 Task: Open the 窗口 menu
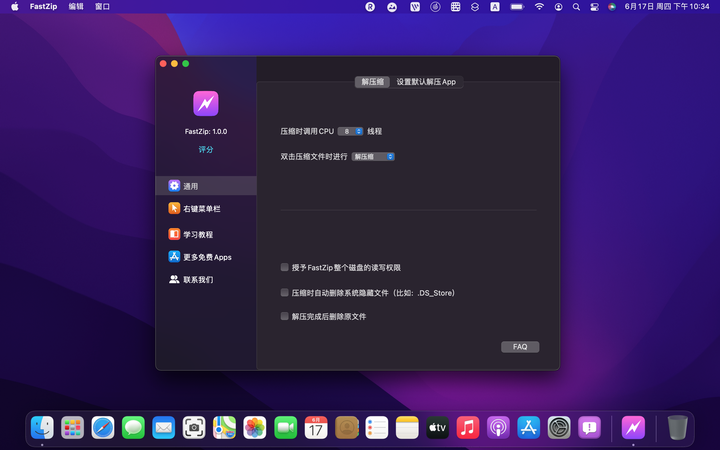[102, 6]
